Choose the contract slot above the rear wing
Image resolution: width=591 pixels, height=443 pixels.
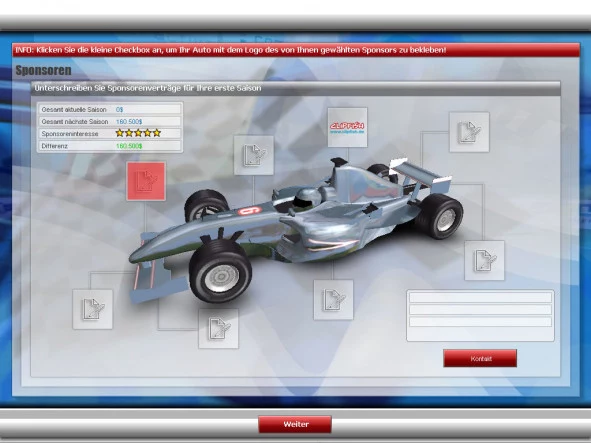(x=469, y=132)
